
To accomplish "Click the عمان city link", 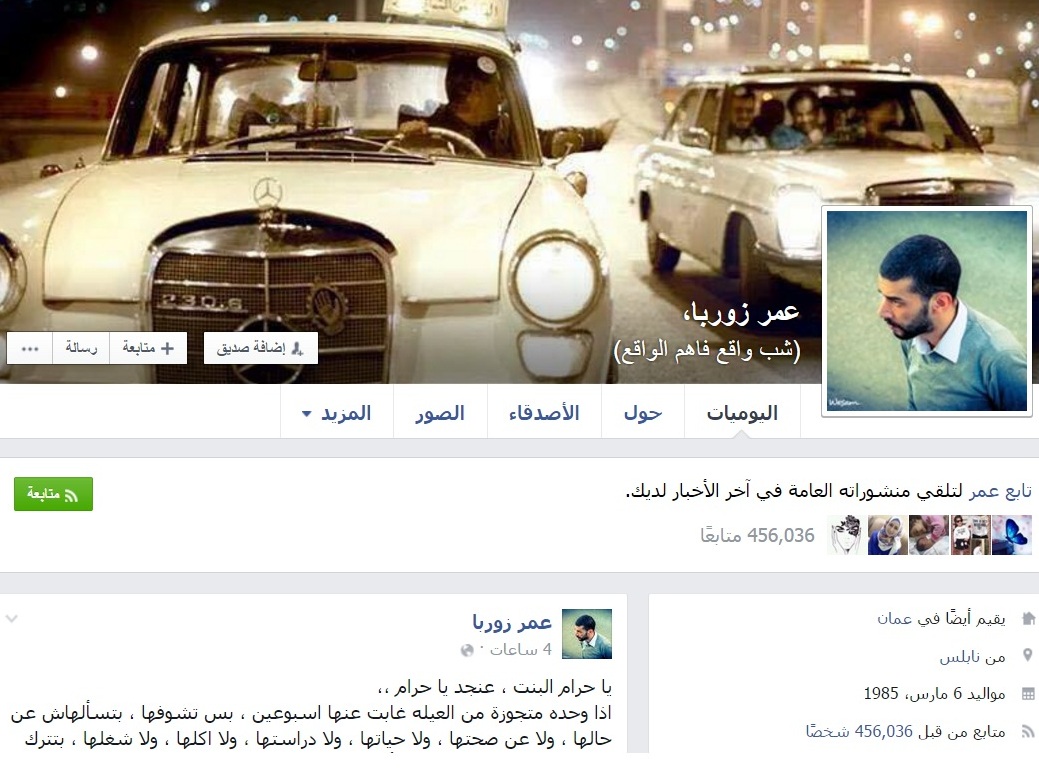I will pyautogui.click(x=895, y=619).
